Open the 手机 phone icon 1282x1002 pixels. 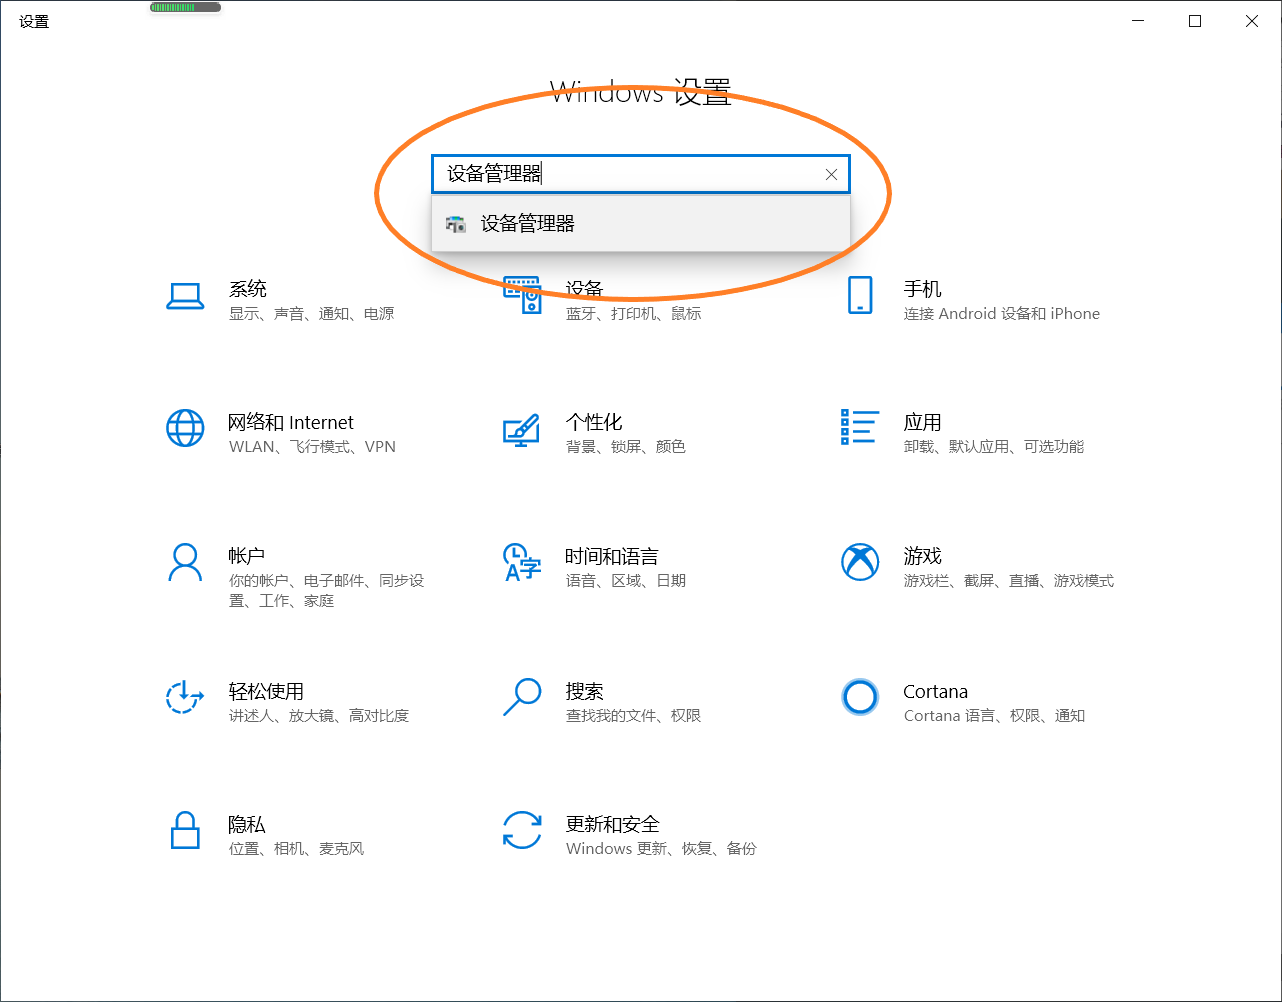click(x=860, y=296)
